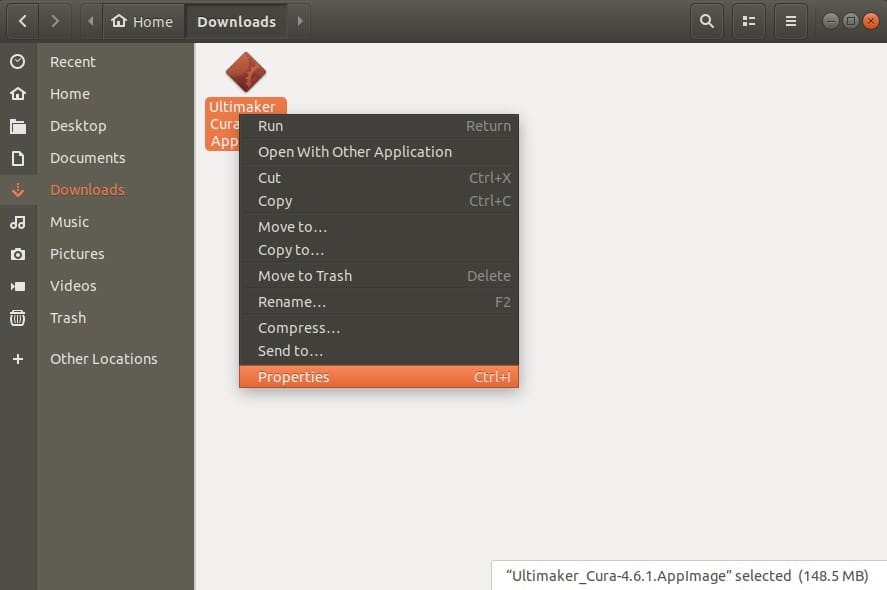Click the Recent clock icon in sidebar
The height and width of the screenshot is (590, 887).
(18, 62)
